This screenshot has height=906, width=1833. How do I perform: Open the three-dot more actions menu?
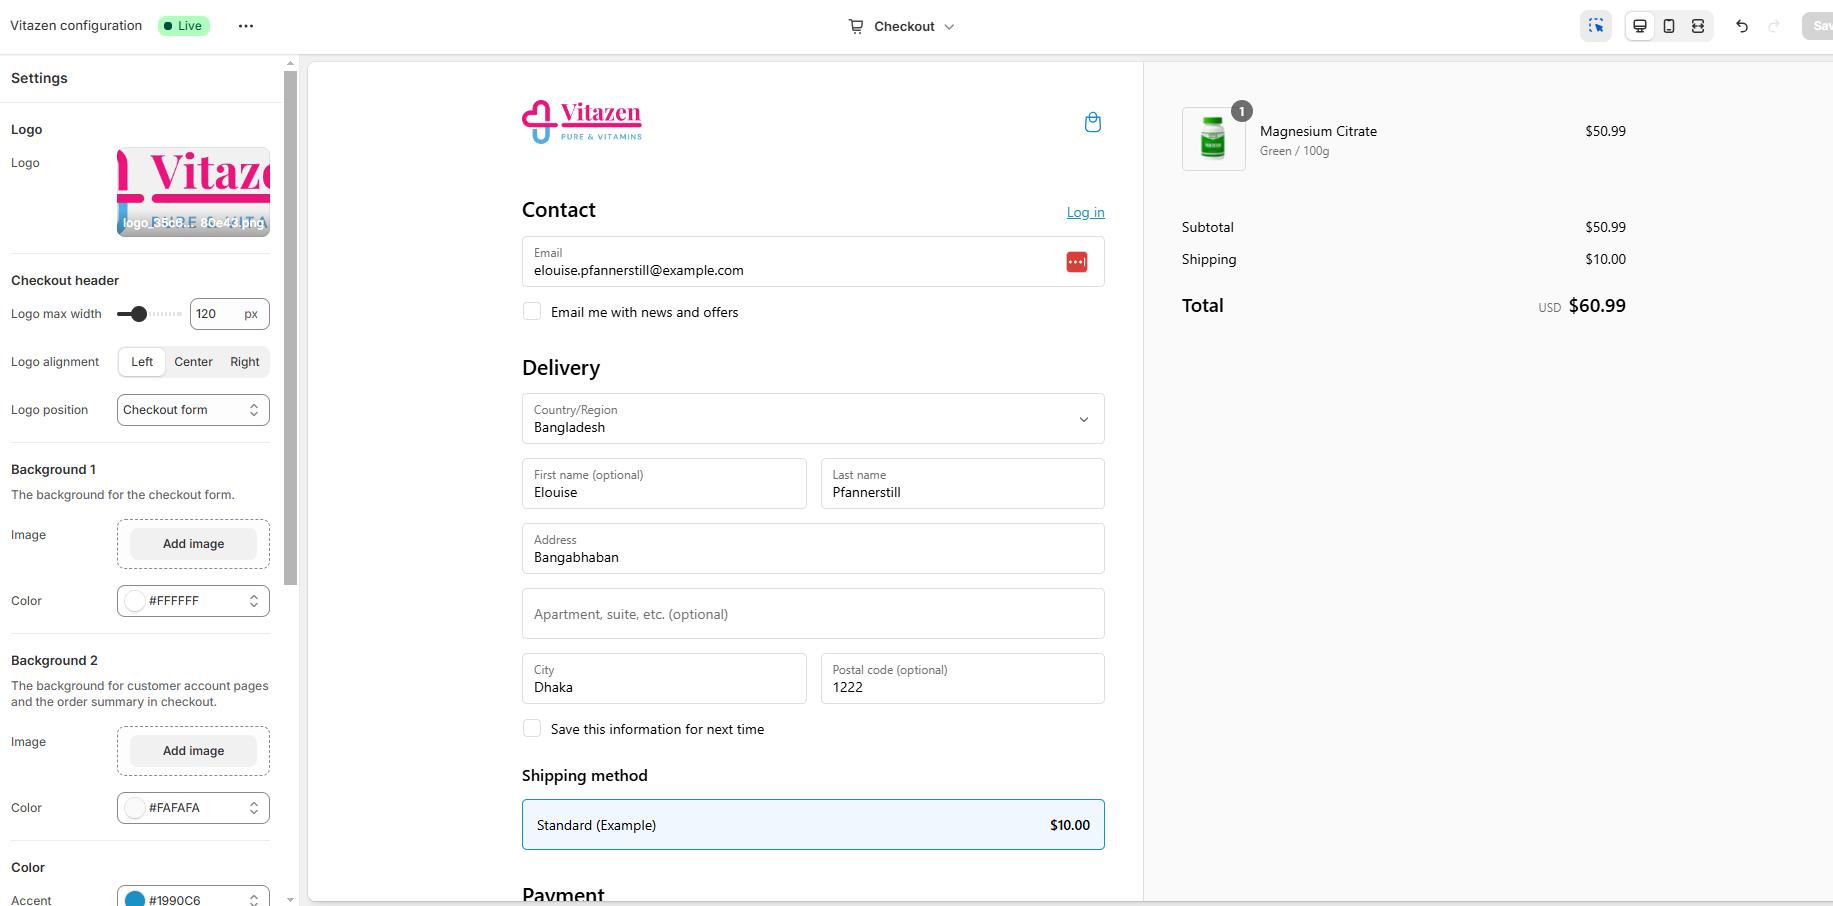coord(246,26)
